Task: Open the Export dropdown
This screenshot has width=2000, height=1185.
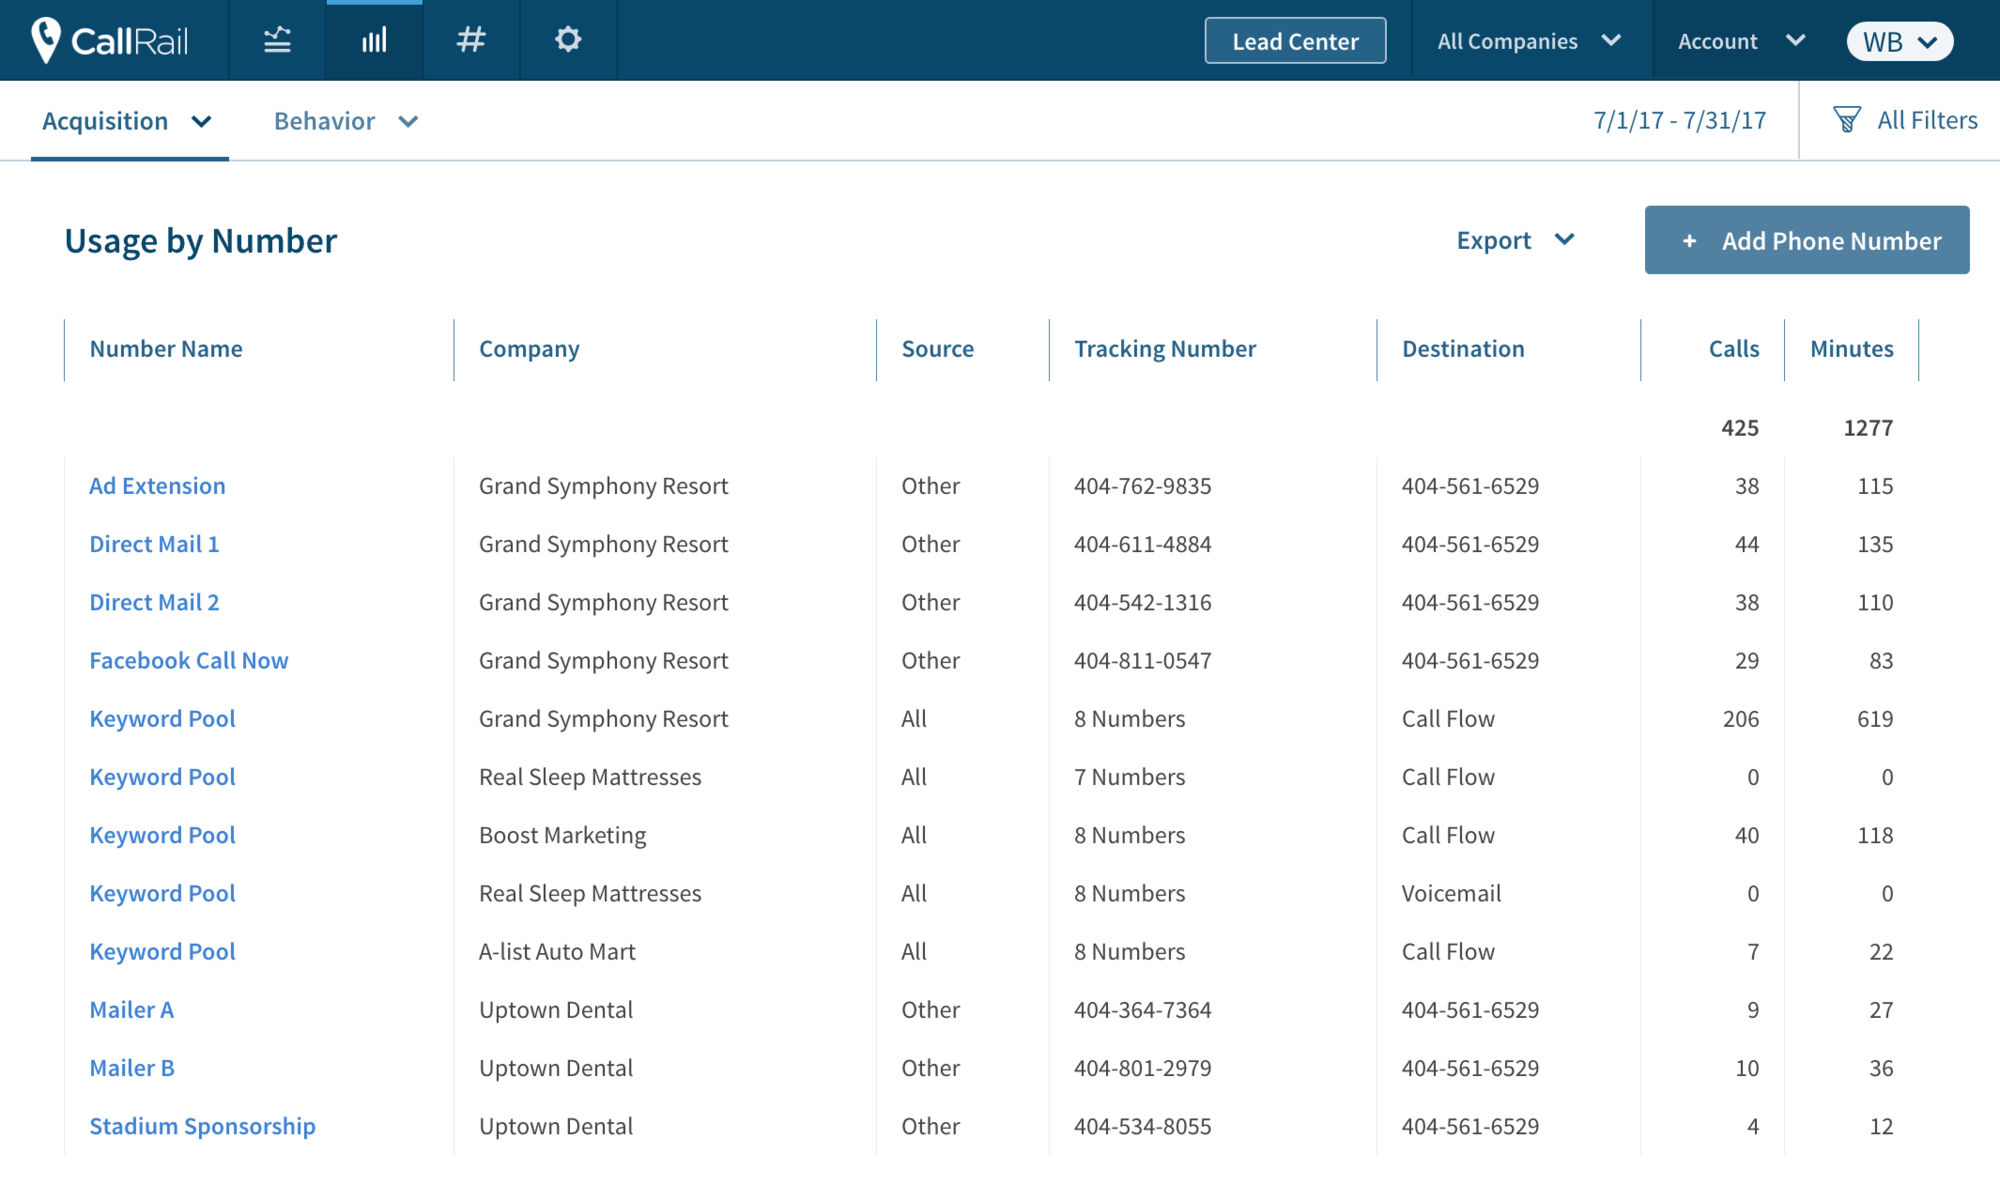Action: coord(1514,240)
